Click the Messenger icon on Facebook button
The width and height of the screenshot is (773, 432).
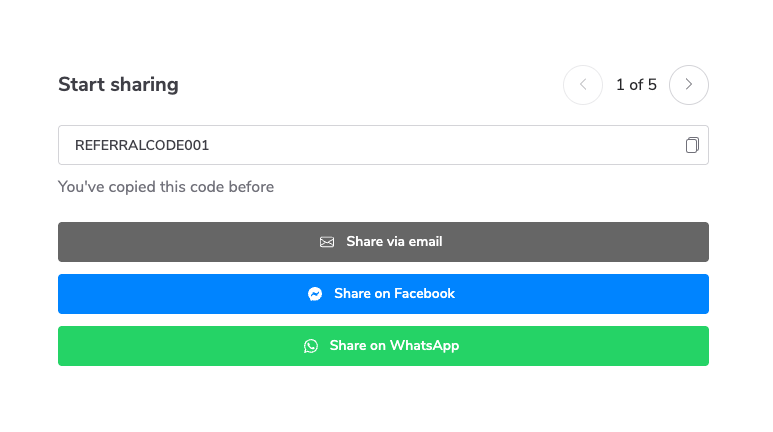(x=315, y=294)
